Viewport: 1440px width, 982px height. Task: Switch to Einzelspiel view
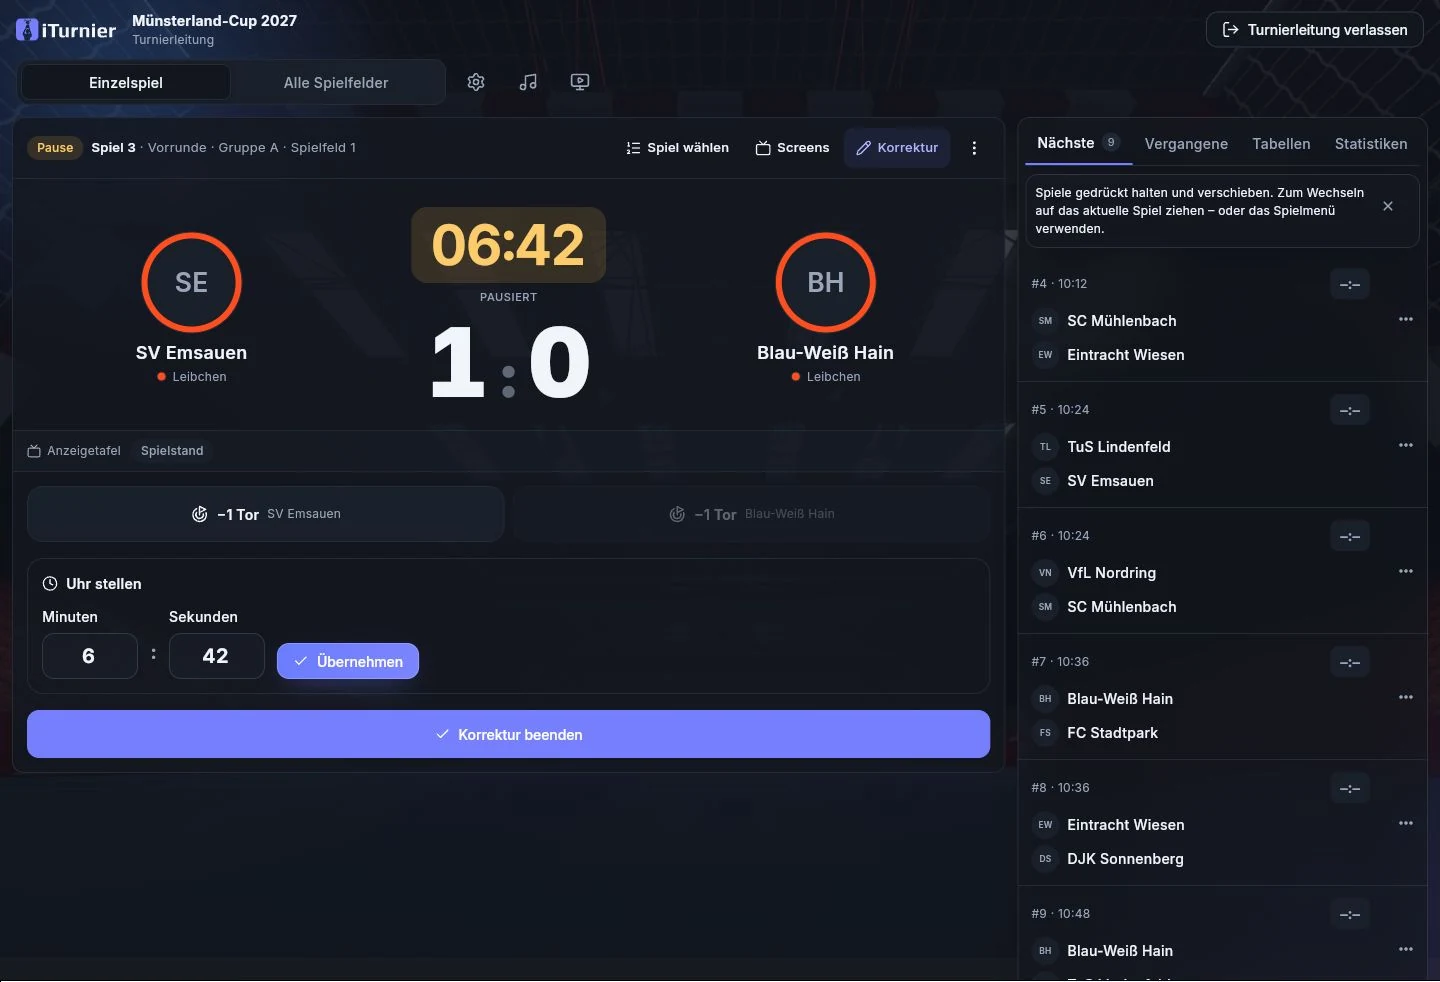pyautogui.click(x=126, y=83)
